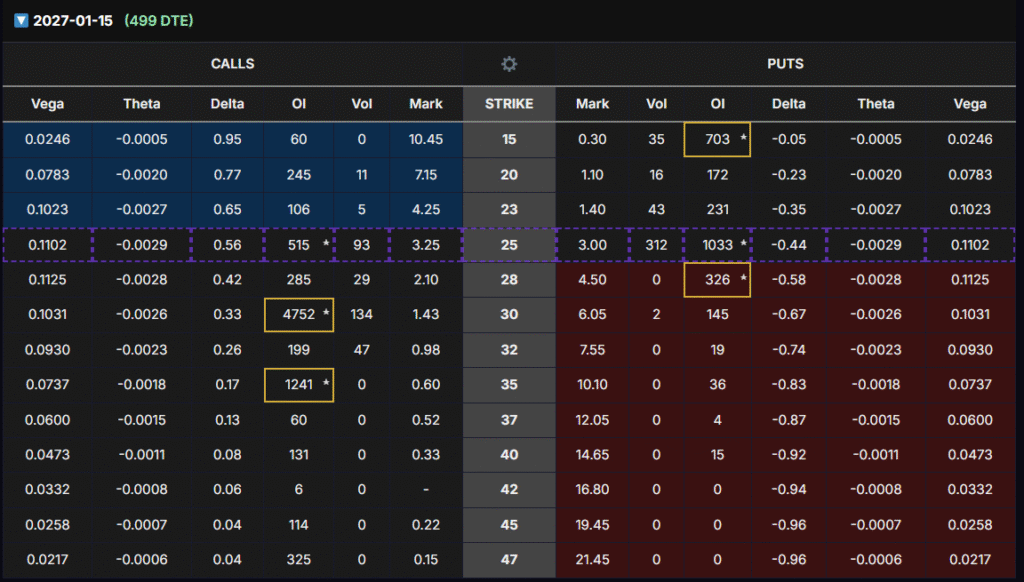Collapse the 2027-01-15 expiration section
Viewport: 1024px width, 582px height.
[20, 21]
